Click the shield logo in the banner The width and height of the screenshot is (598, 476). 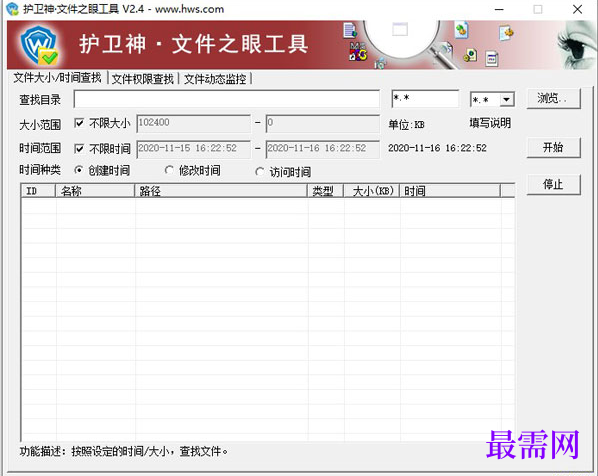coord(39,45)
